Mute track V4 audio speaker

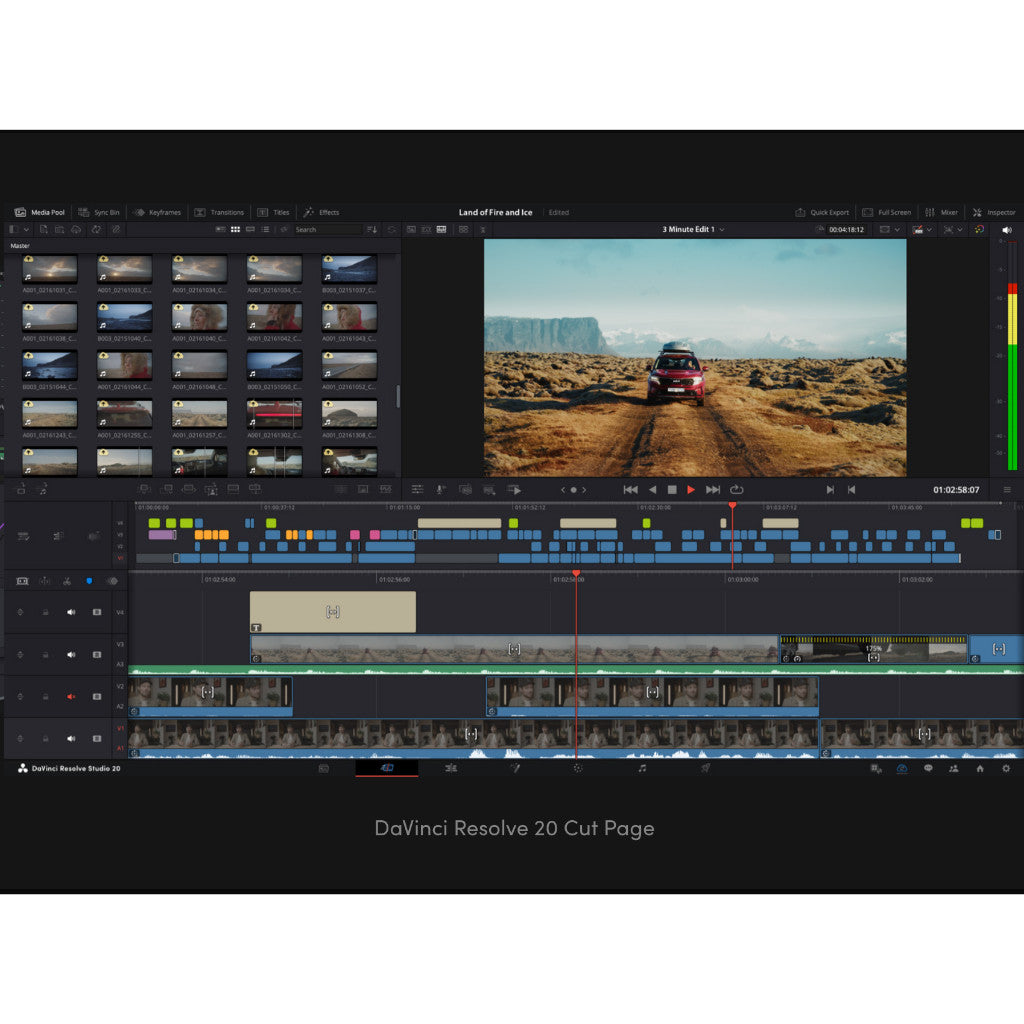coord(71,612)
